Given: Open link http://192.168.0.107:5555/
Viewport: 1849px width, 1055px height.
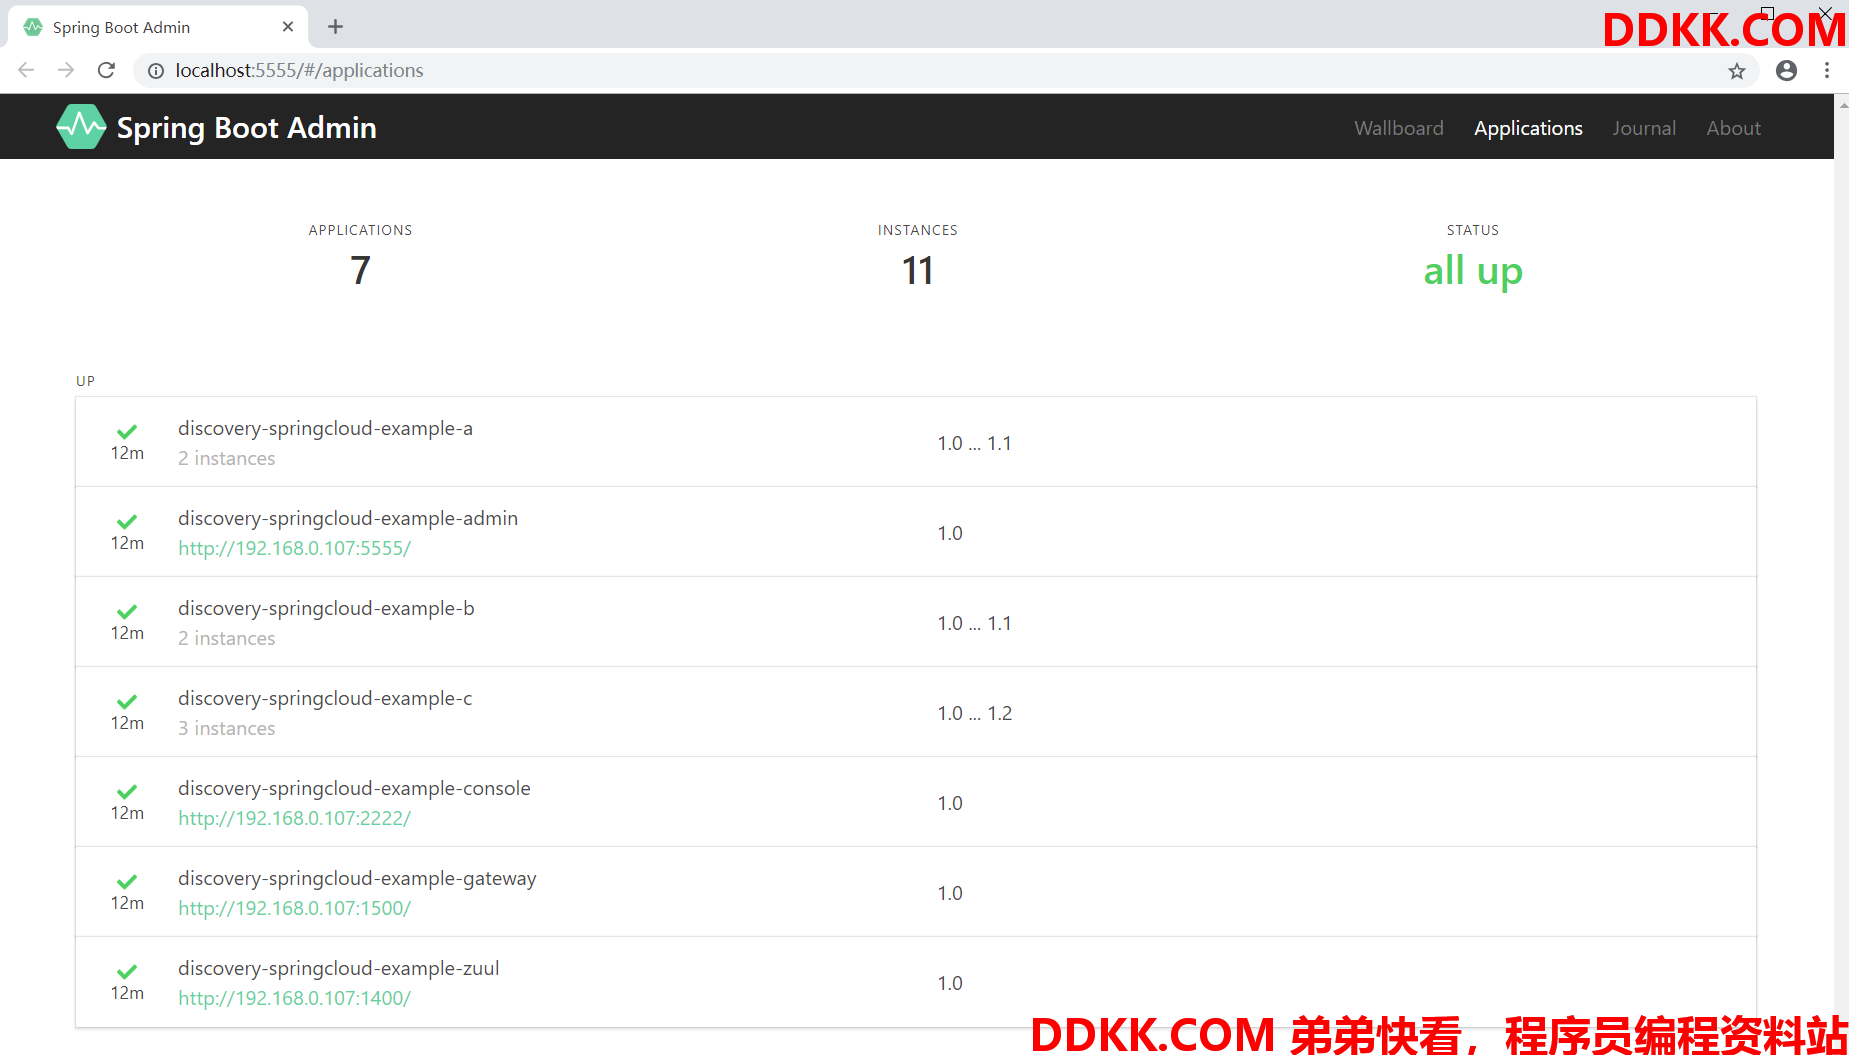Looking at the screenshot, I should click(x=294, y=548).
